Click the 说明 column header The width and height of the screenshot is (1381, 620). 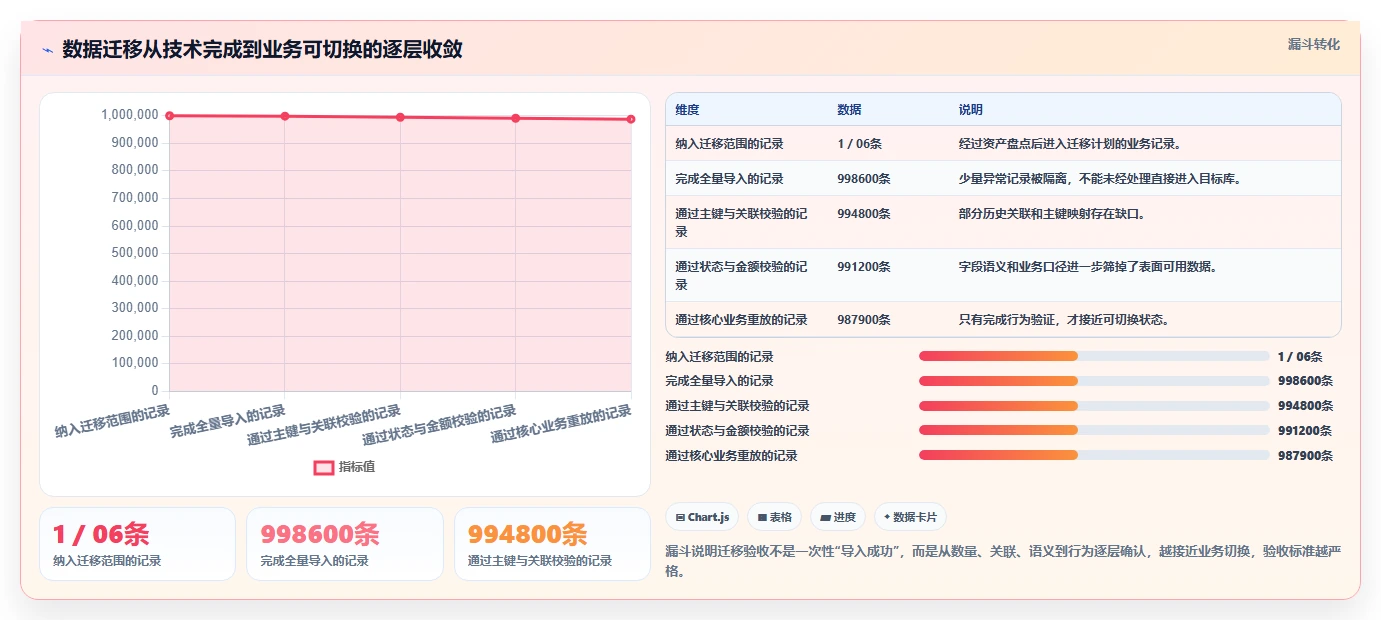click(971, 110)
